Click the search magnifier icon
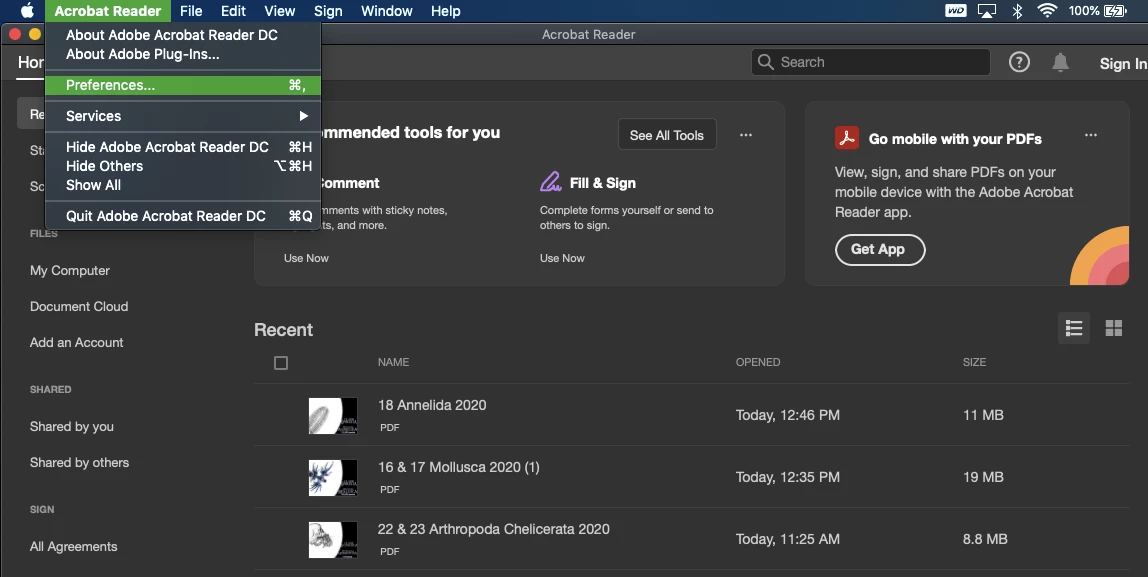Viewport: 1148px width, 577px height. pos(765,62)
